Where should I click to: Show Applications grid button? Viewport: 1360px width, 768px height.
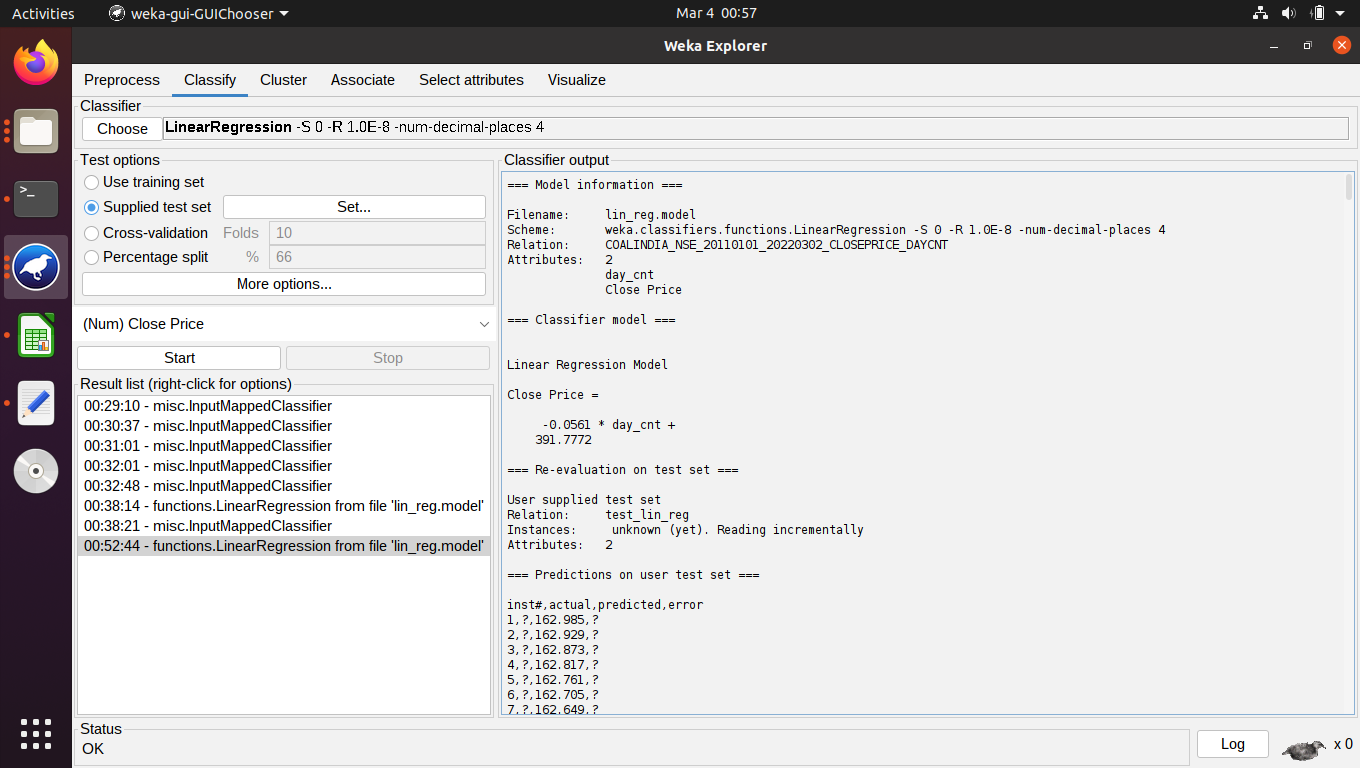pos(36,733)
